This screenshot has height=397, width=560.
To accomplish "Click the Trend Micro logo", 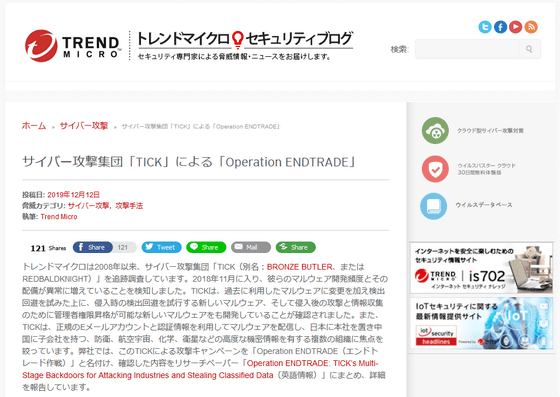I will (x=72, y=46).
